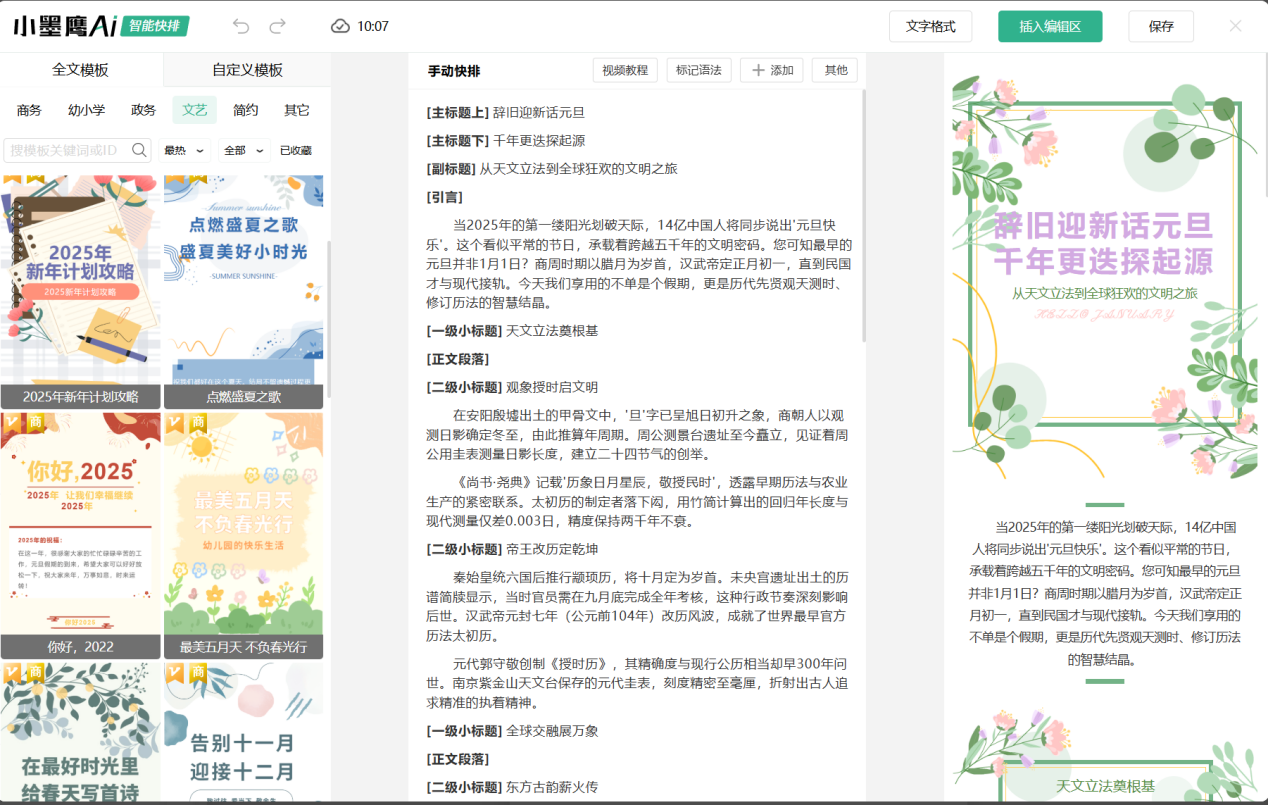This screenshot has height=805, width=1268.
Task: Open the 视频教程 tutorial
Action: [x=625, y=70]
